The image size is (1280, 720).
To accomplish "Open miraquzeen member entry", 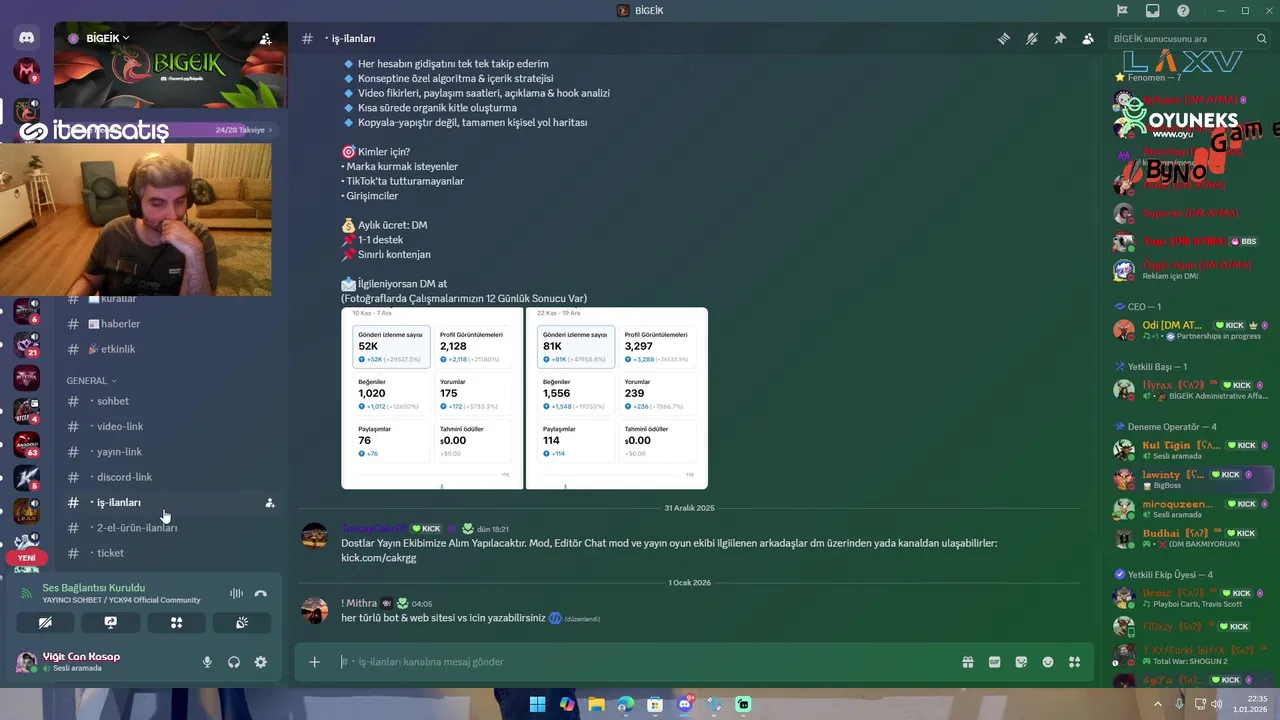I will 1193,509.
